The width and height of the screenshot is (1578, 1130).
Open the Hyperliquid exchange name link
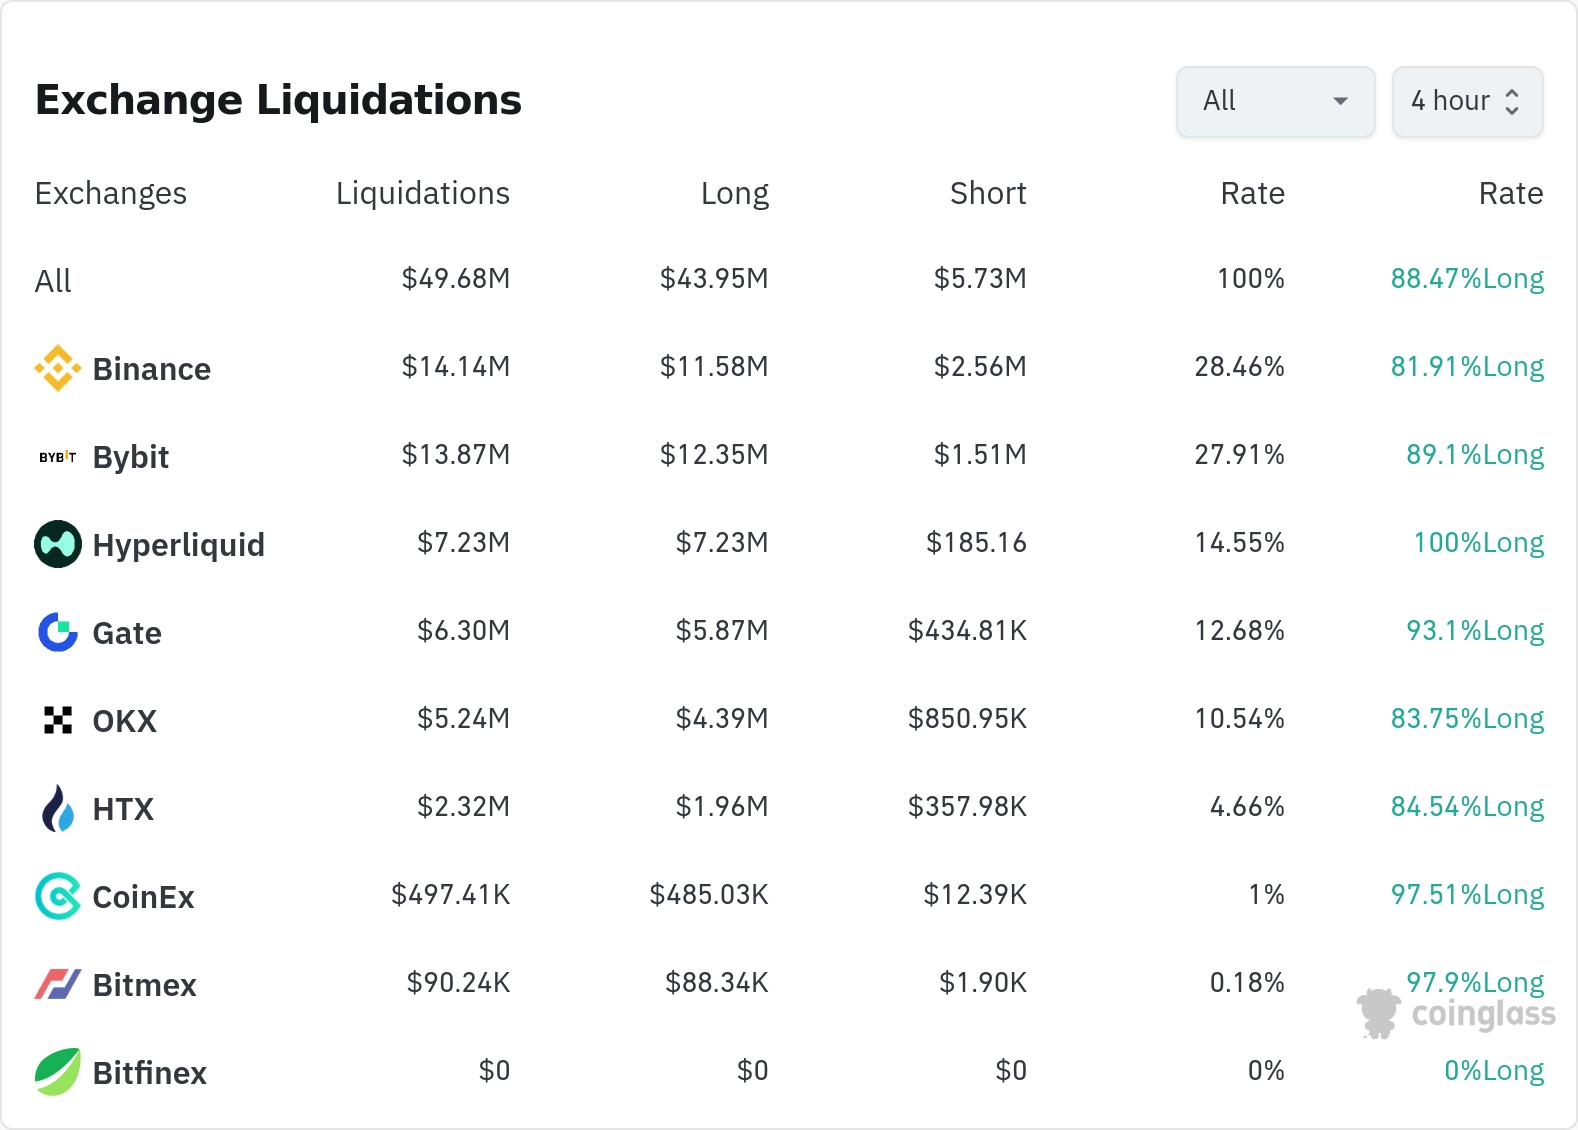(x=179, y=545)
